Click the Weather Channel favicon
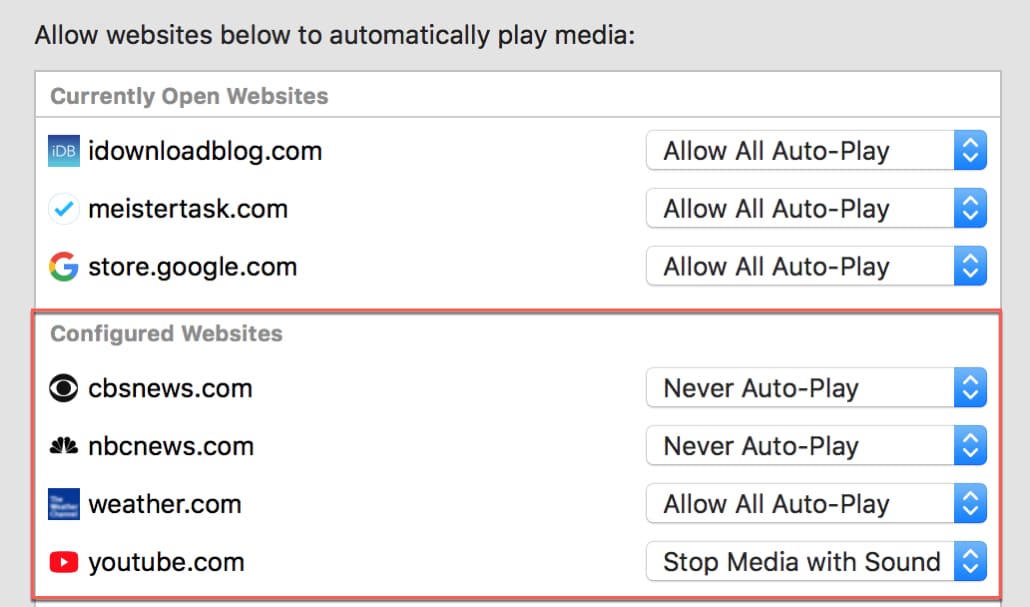This screenshot has height=607, width=1030. 63,504
